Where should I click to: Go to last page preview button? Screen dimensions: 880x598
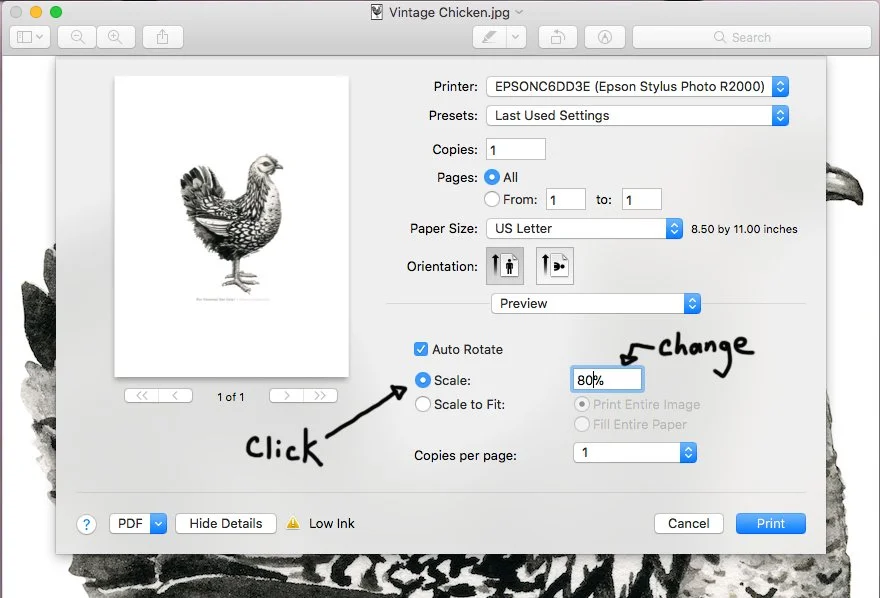[320, 395]
